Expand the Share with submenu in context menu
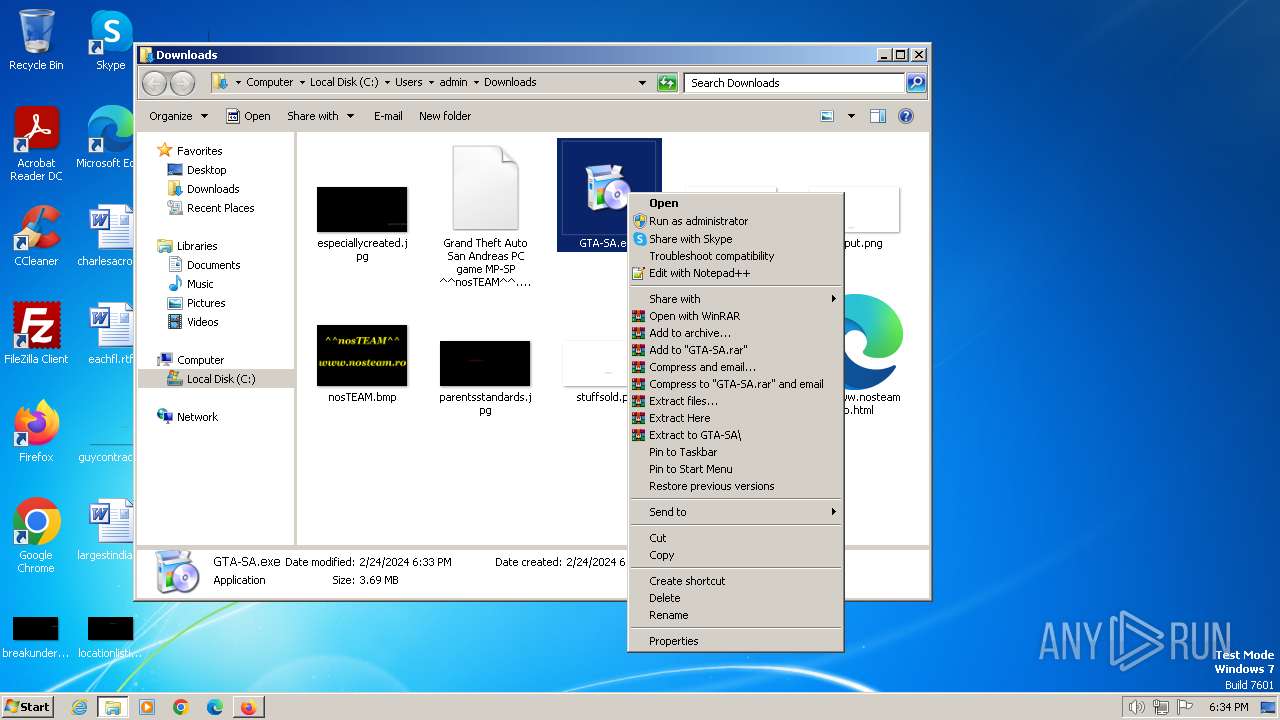This screenshot has width=1280, height=720. (736, 299)
